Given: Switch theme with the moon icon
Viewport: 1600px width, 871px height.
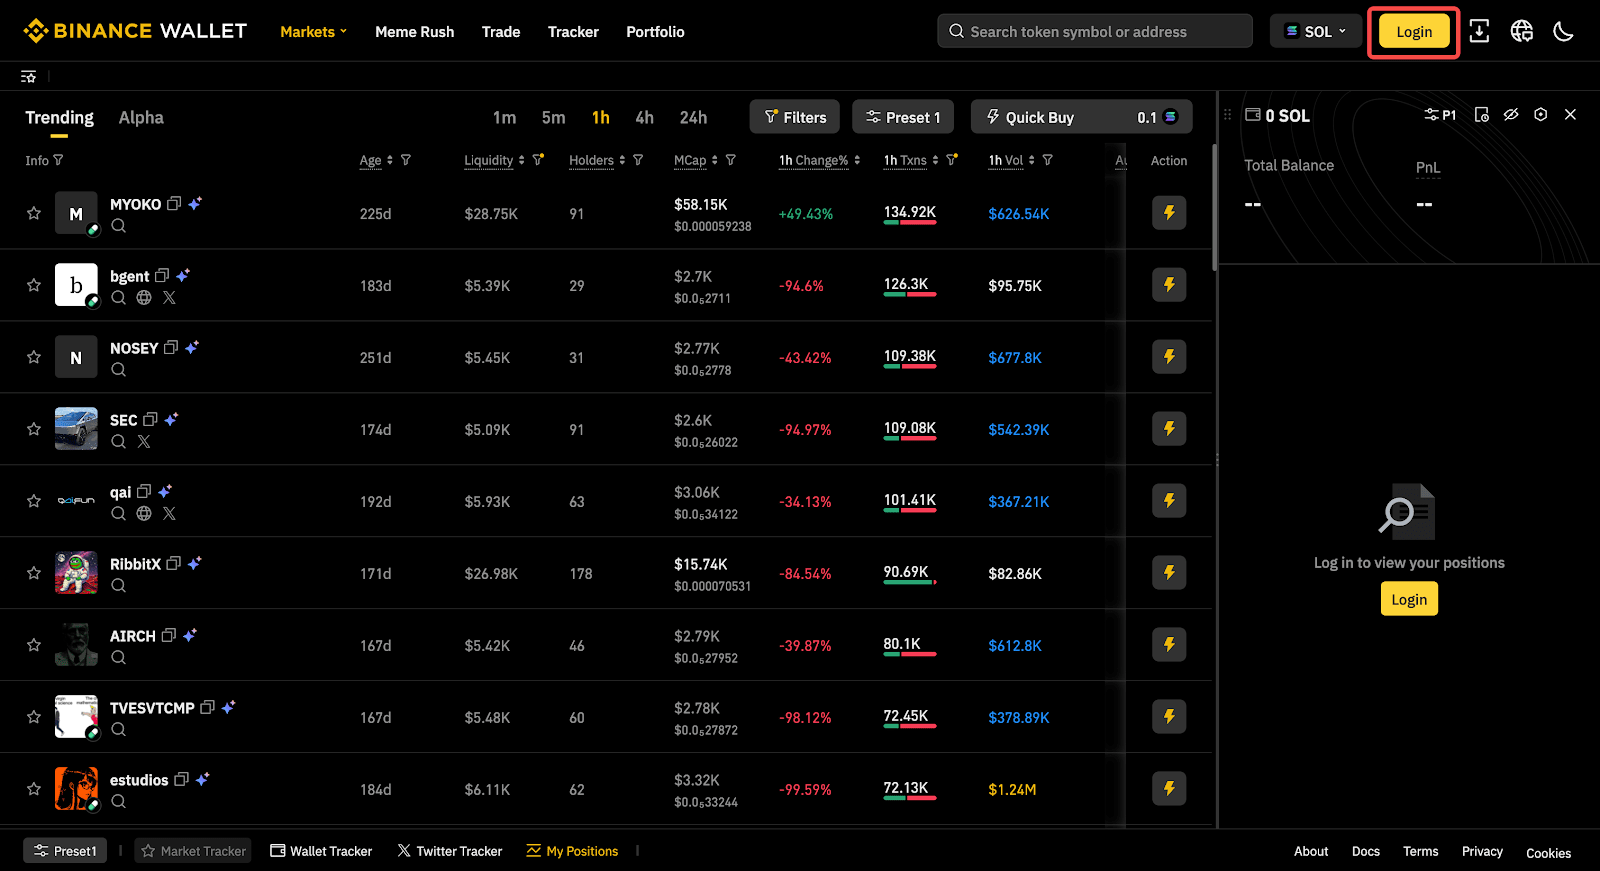Looking at the screenshot, I should coord(1563,31).
